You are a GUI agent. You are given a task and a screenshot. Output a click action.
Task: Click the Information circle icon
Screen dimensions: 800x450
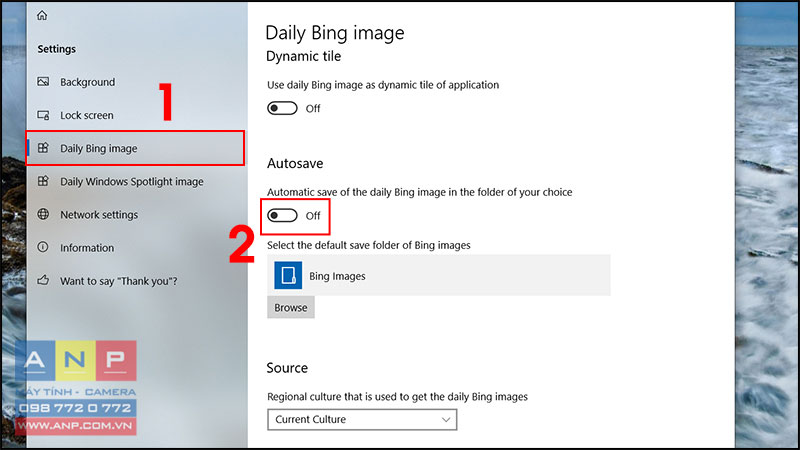pyautogui.click(x=43, y=247)
